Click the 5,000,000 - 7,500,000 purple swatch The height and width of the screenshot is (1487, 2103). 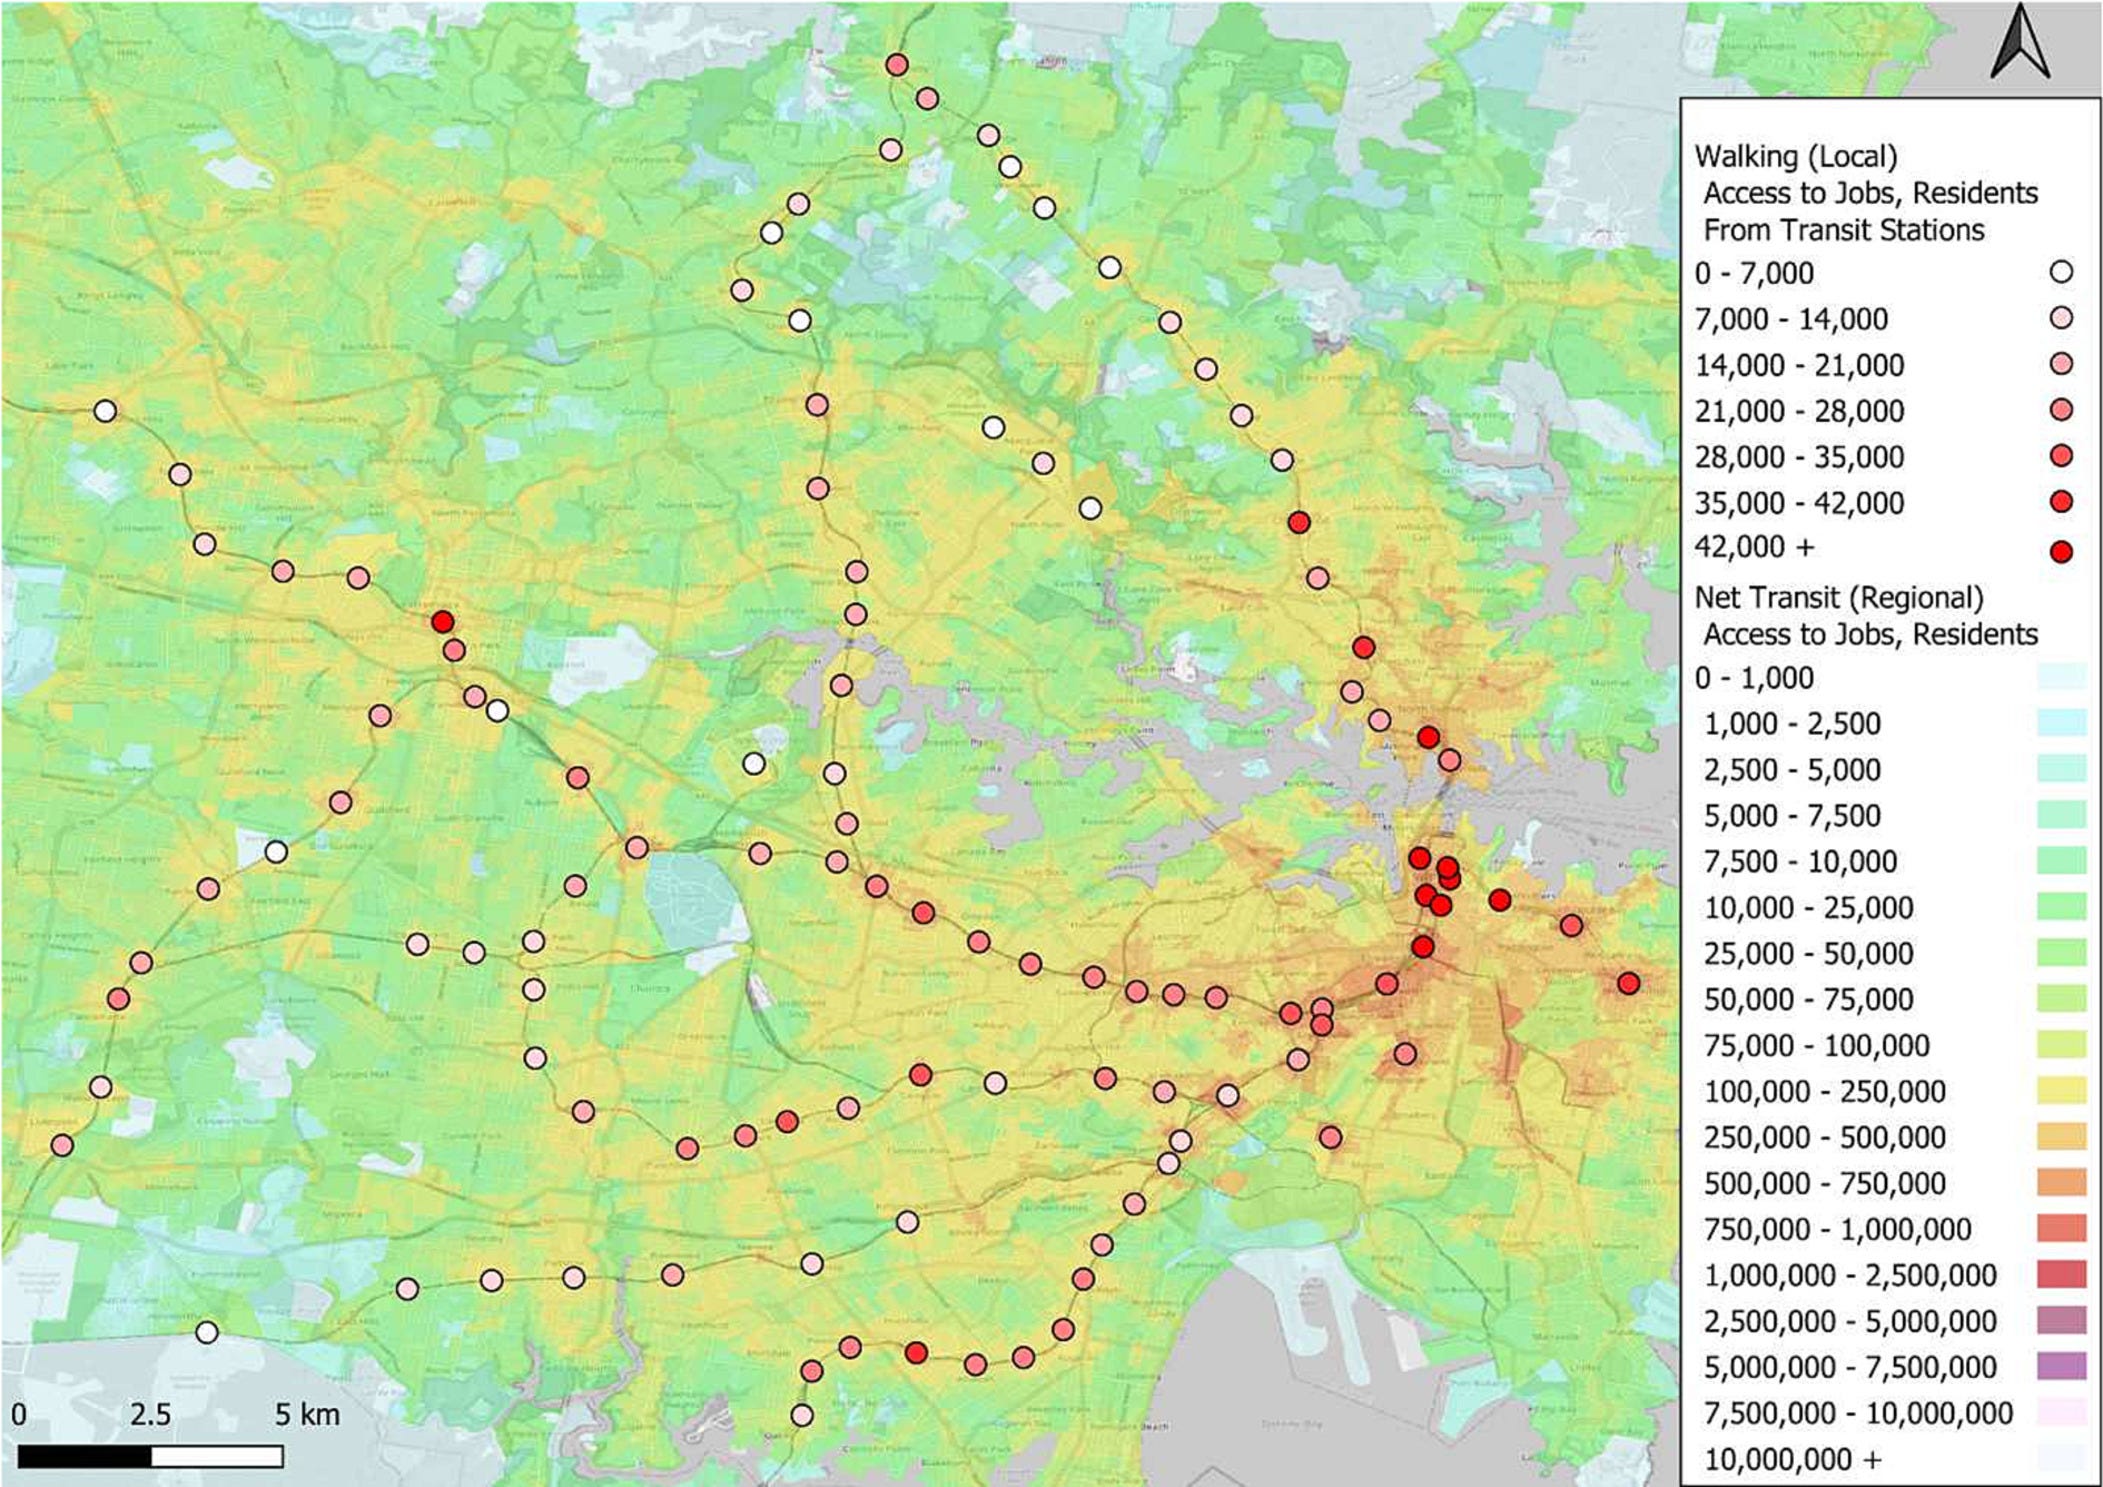tap(2061, 1366)
